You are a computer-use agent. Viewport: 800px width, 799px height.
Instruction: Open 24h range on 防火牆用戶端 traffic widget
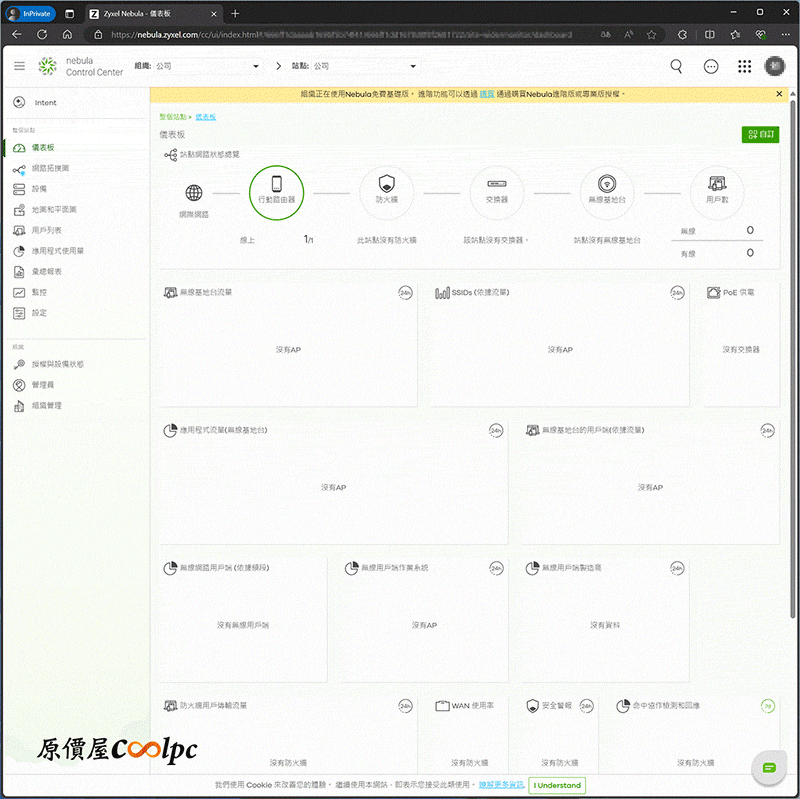[405, 706]
